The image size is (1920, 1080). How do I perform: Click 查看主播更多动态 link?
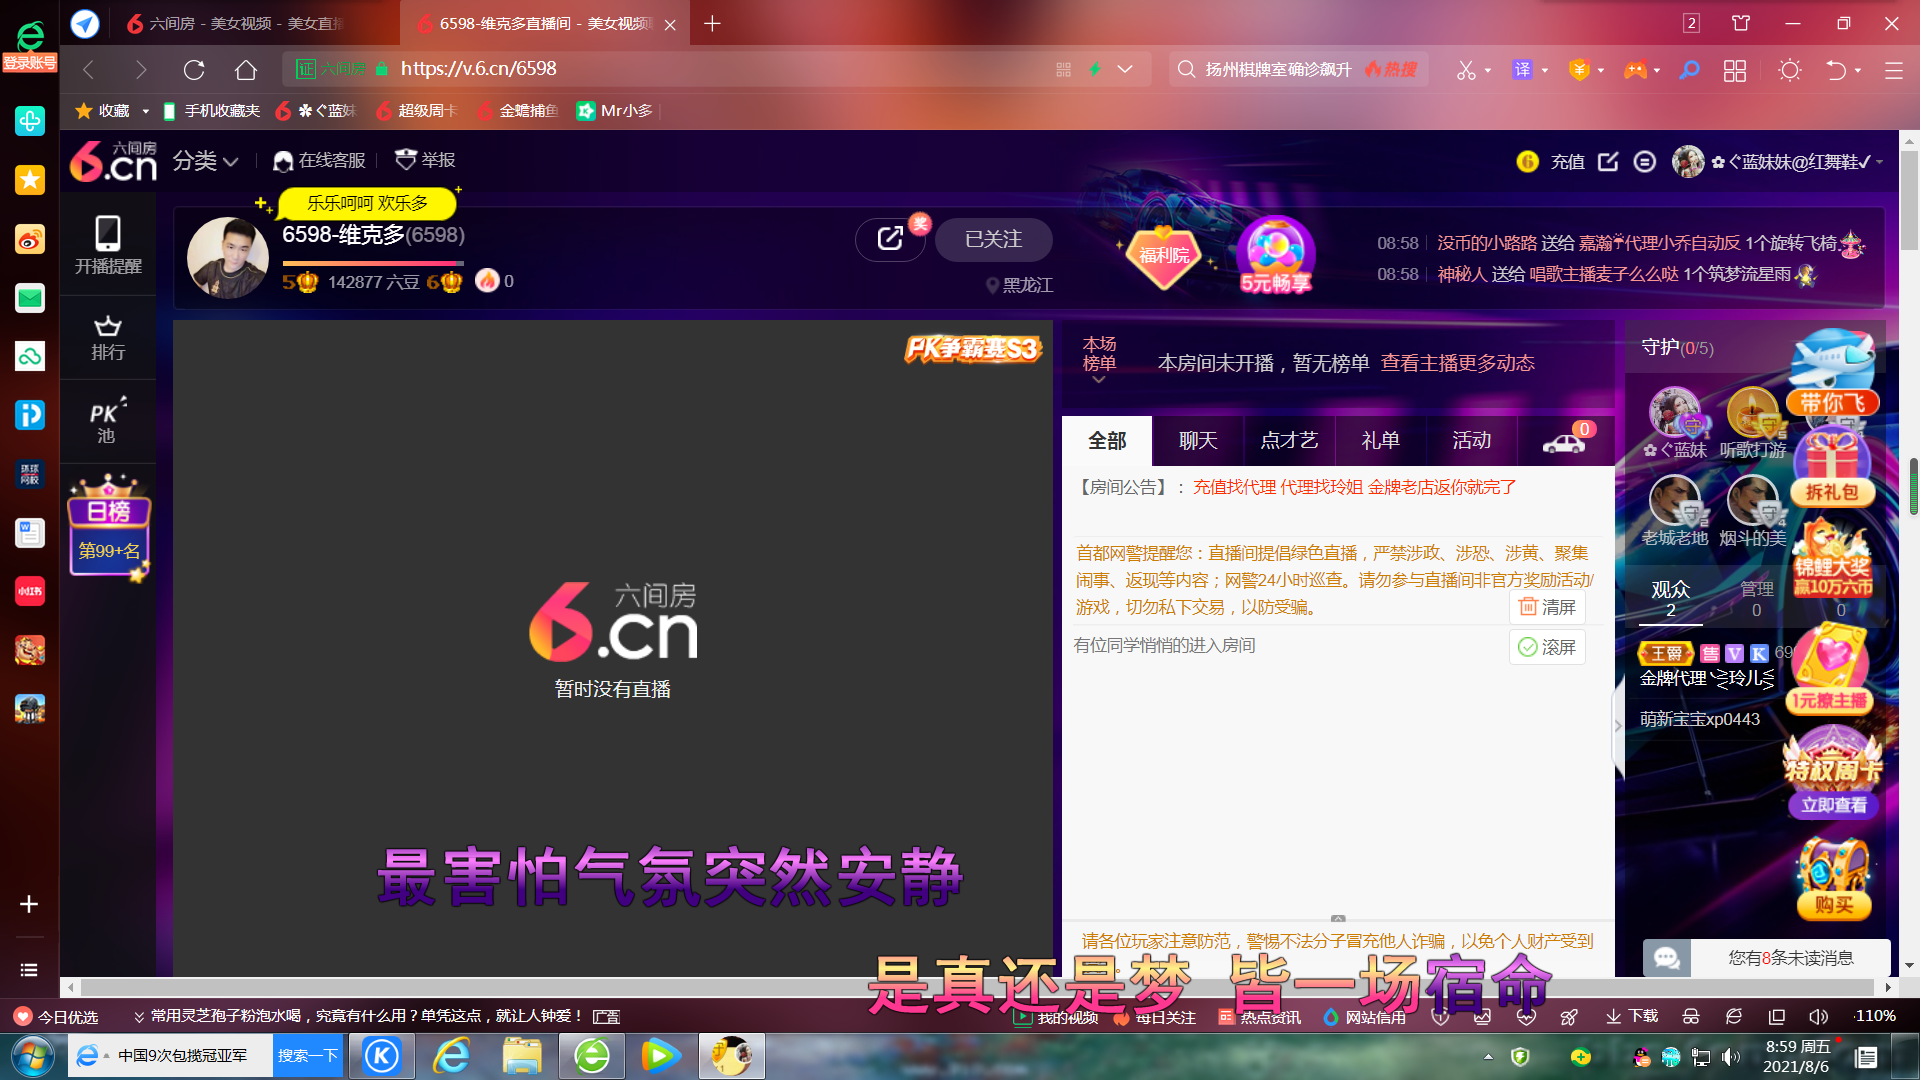coord(1457,363)
